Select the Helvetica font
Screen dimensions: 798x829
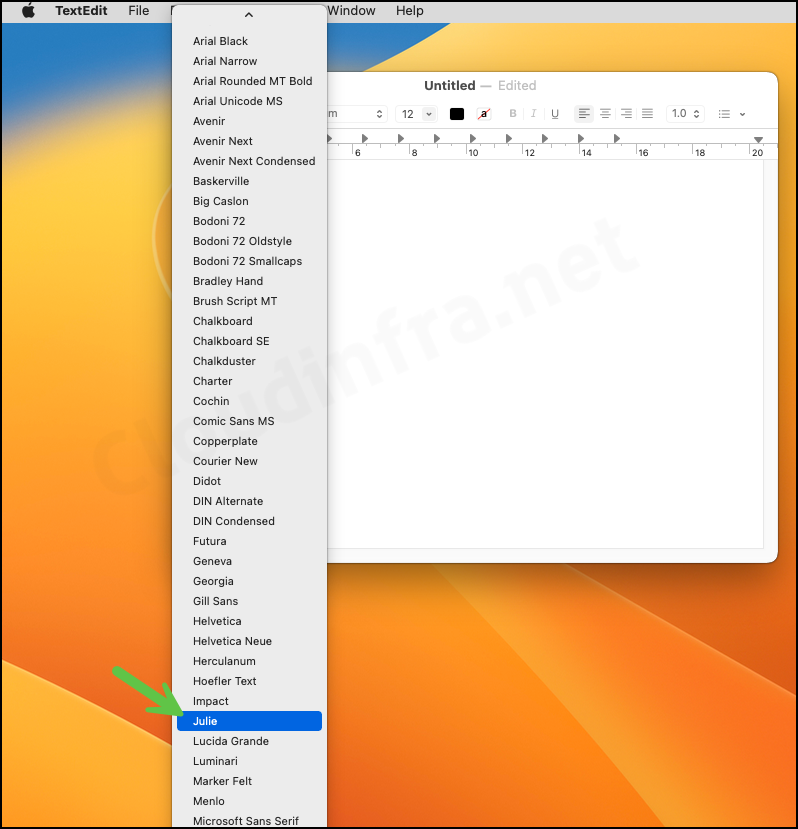tap(249, 621)
